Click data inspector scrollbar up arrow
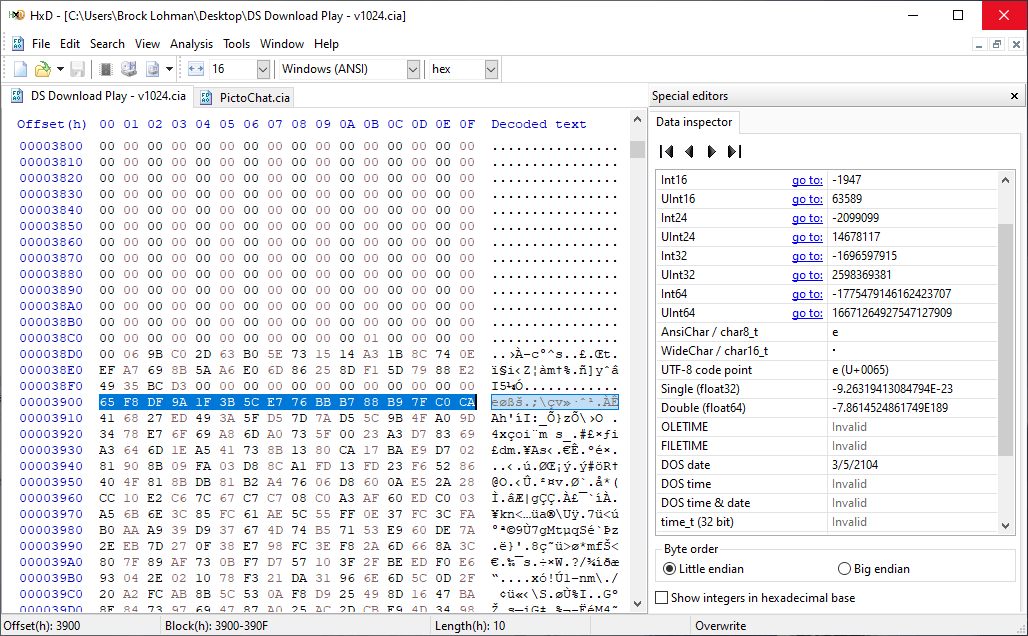The width and height of the screenshot is (1028, 636). click(1006, 179)
